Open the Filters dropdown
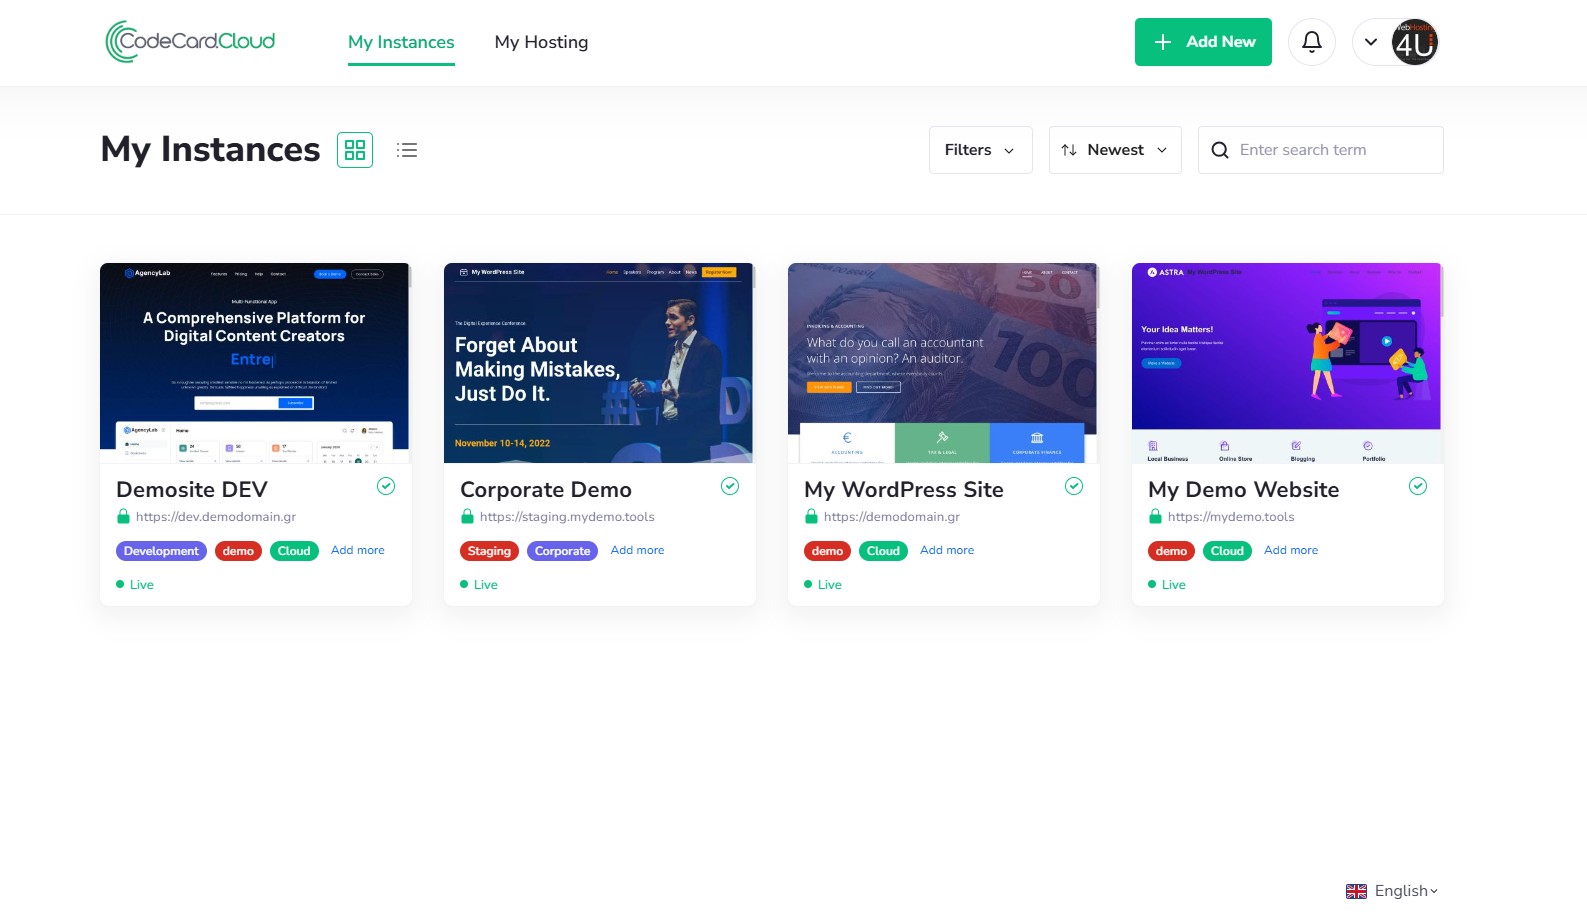The height and width of the screenshot is (915, 1587). click(x=980, y=150)
